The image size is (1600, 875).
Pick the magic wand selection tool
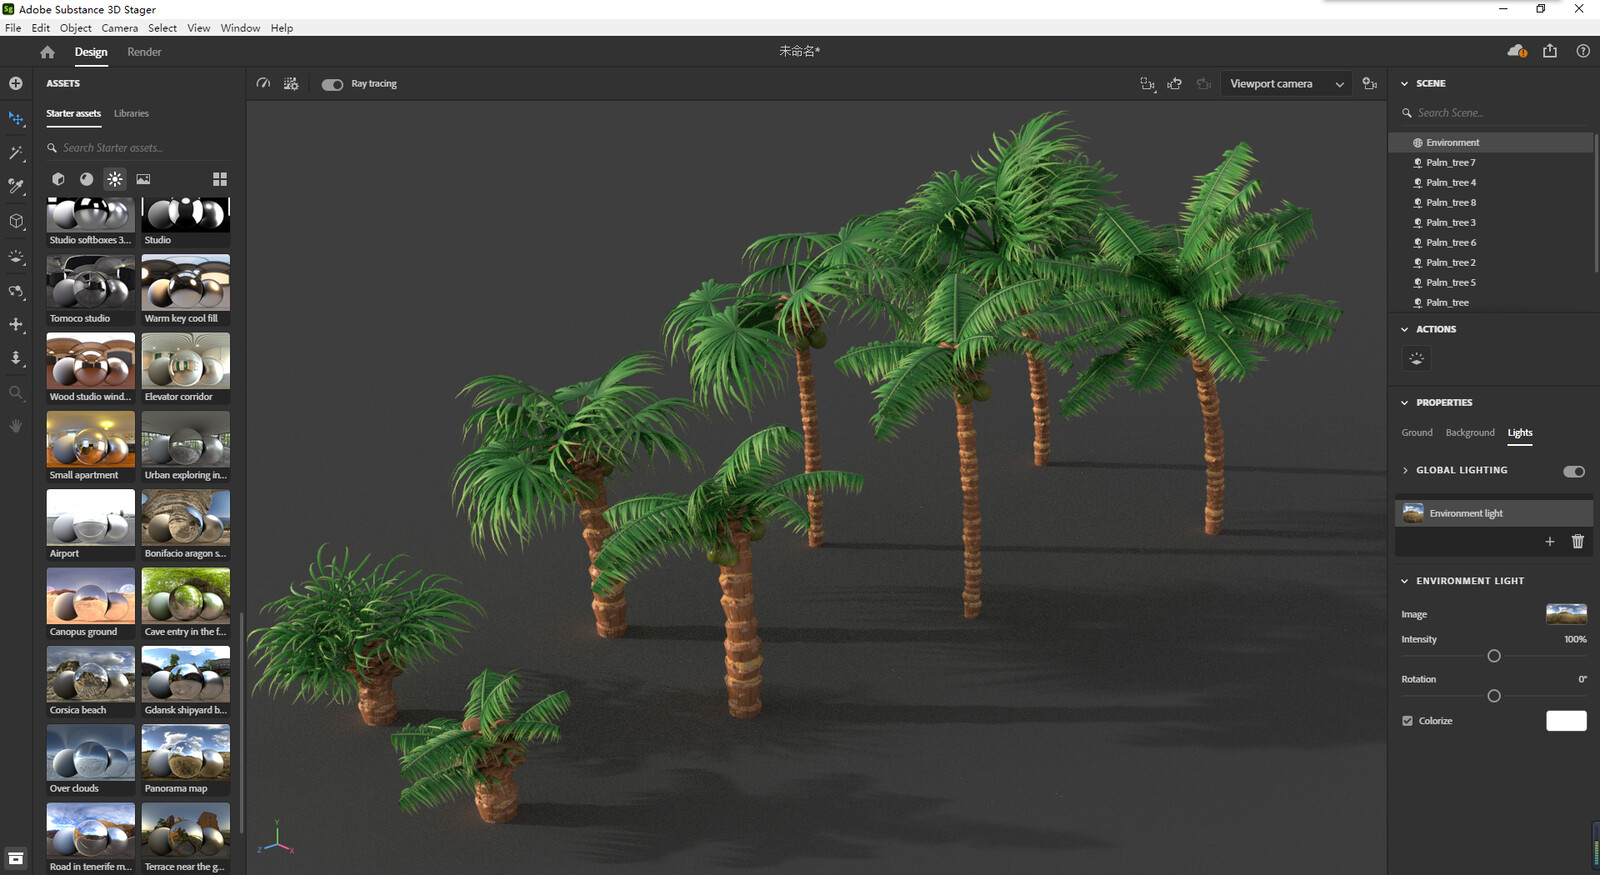pos(16,153)
